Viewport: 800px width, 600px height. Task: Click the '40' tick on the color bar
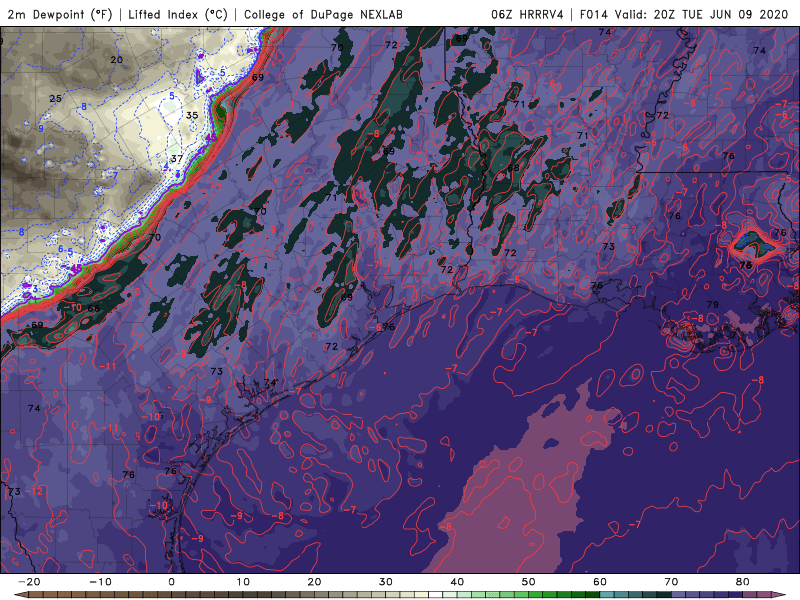pyautogui.click(x=457, y=582)
